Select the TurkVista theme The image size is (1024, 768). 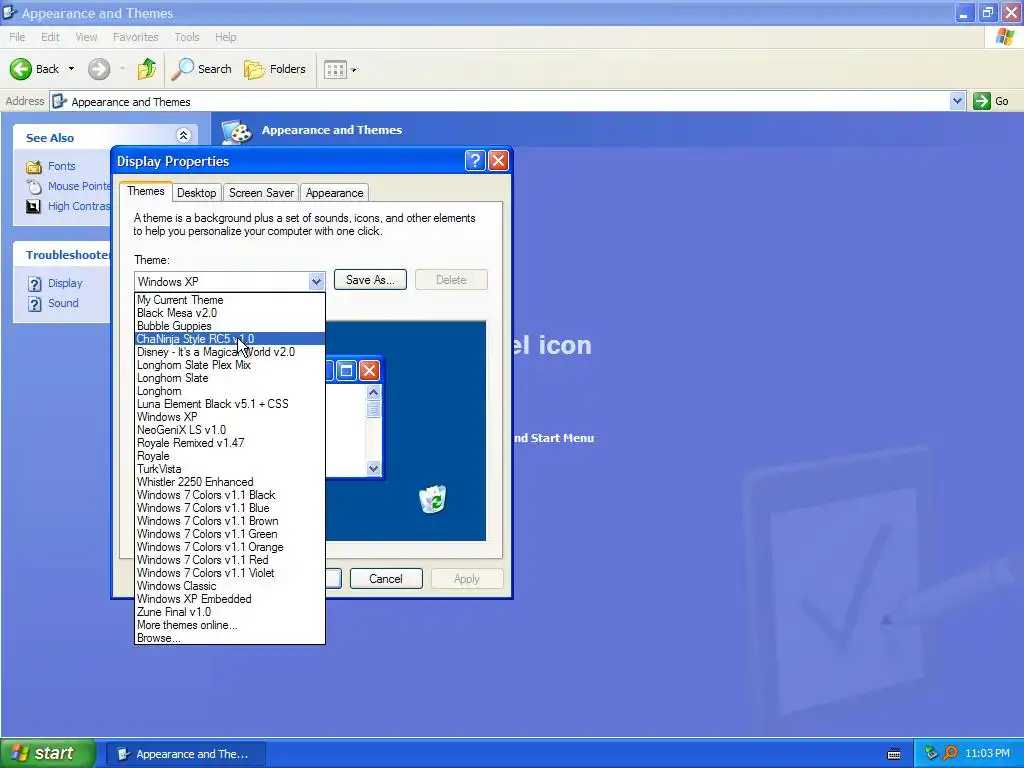click(229, 469)
